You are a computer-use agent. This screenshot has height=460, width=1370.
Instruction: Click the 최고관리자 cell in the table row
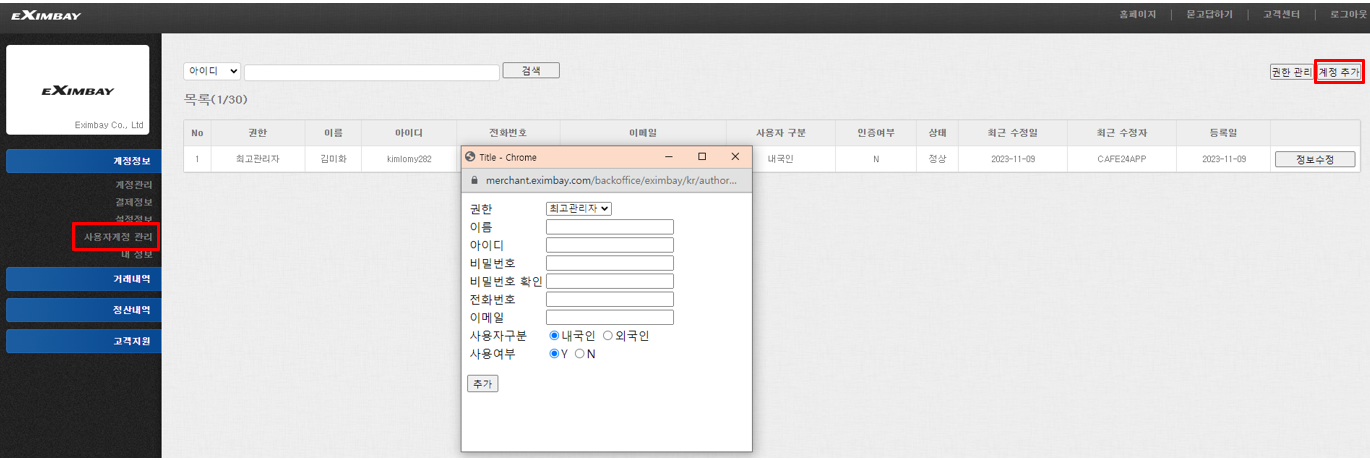(x=258, y=159)
